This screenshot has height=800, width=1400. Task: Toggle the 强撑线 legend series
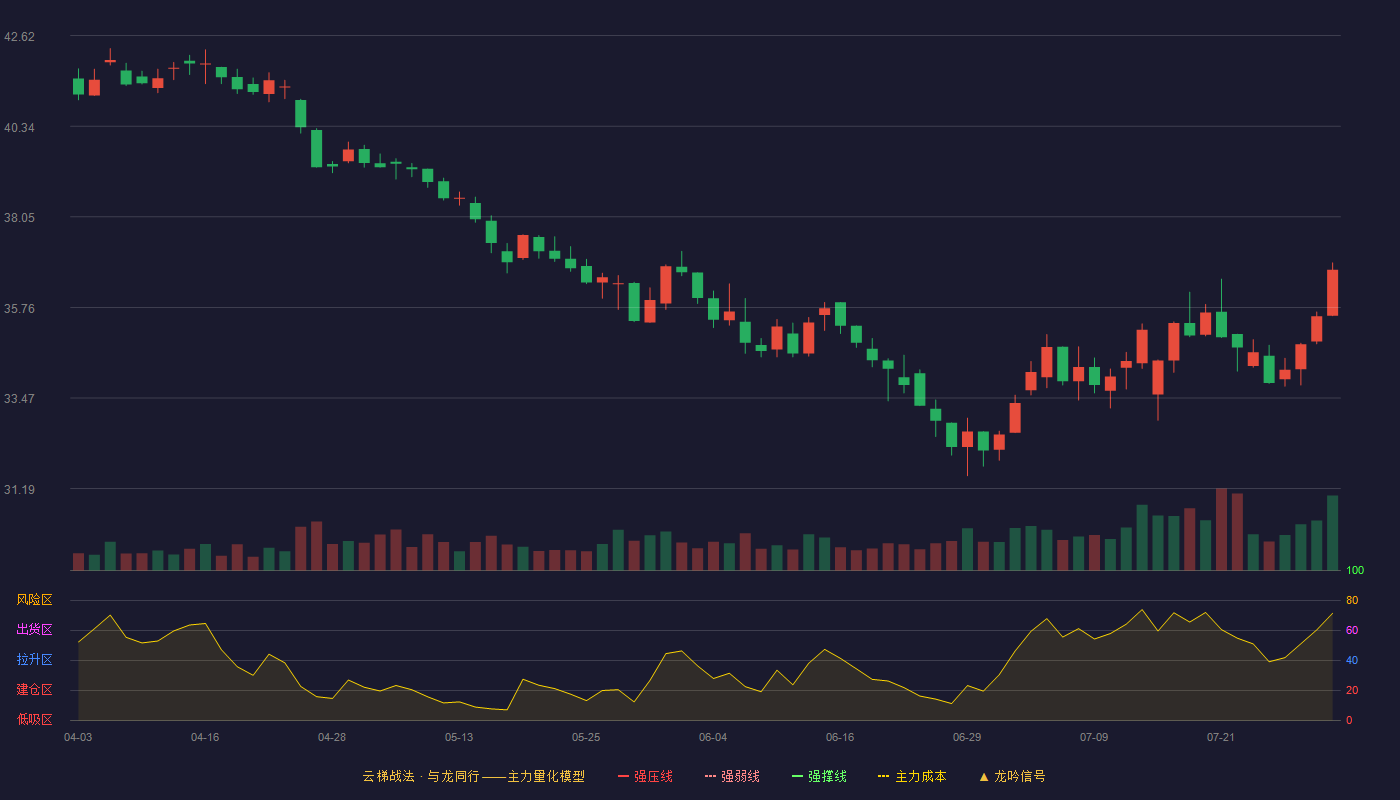coord(819,776)
